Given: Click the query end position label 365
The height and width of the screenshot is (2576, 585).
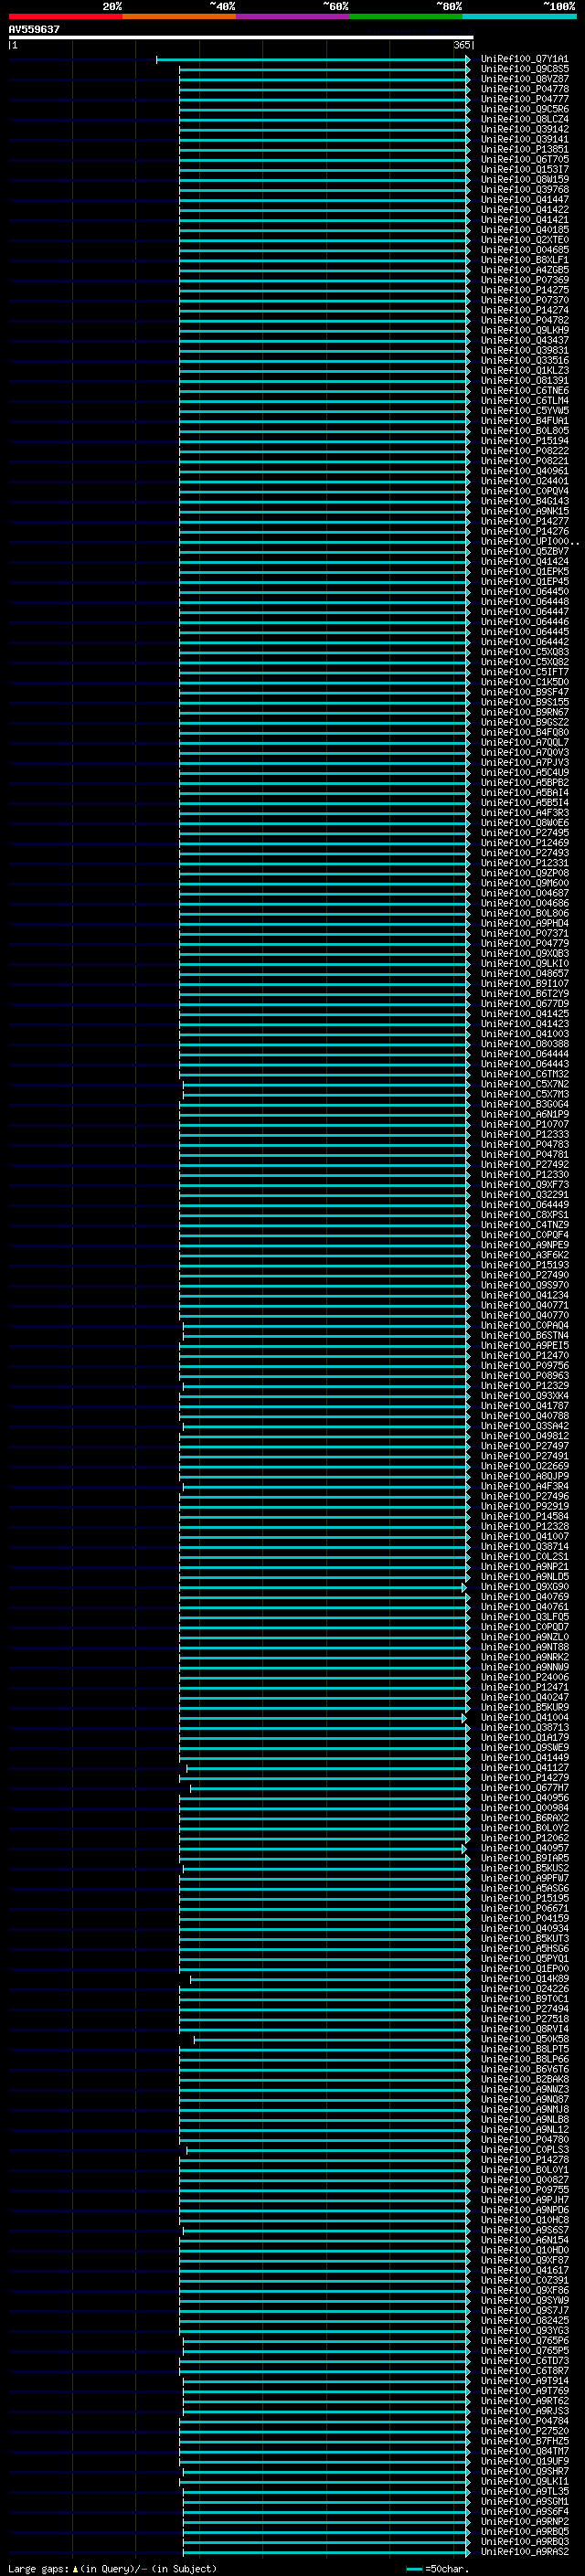Looking at the screenshot, I should pos(462,45).
